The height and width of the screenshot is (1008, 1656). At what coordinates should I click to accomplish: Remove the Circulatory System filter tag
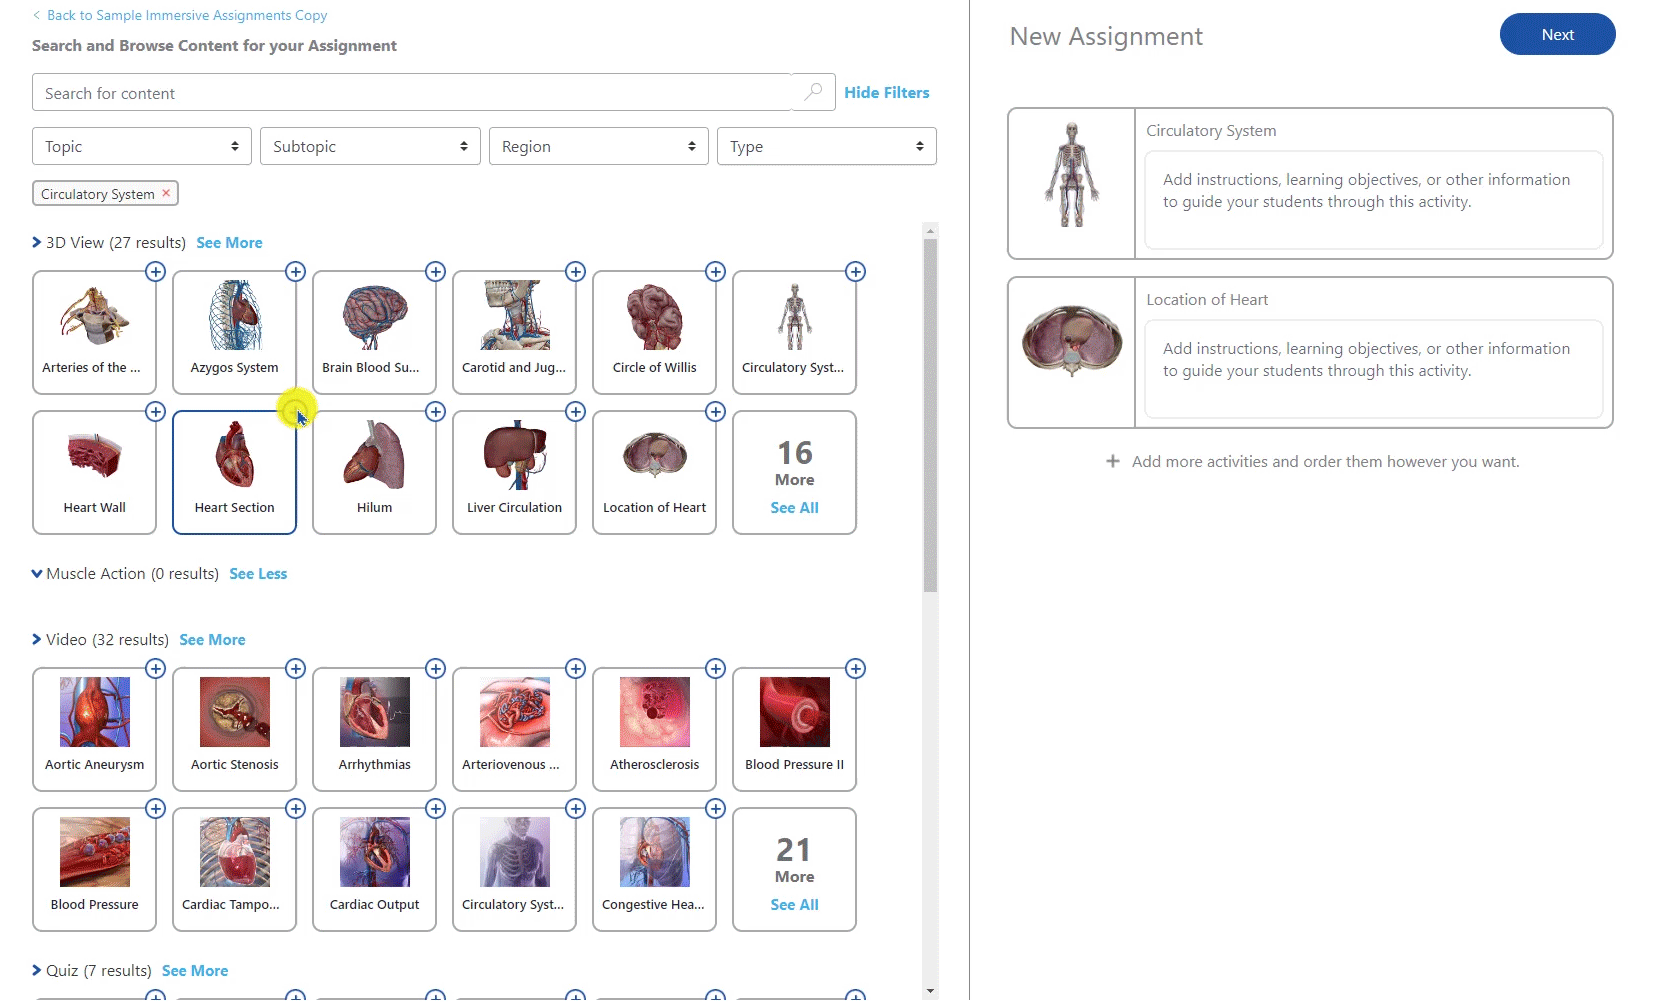click(x=166, y=193)
